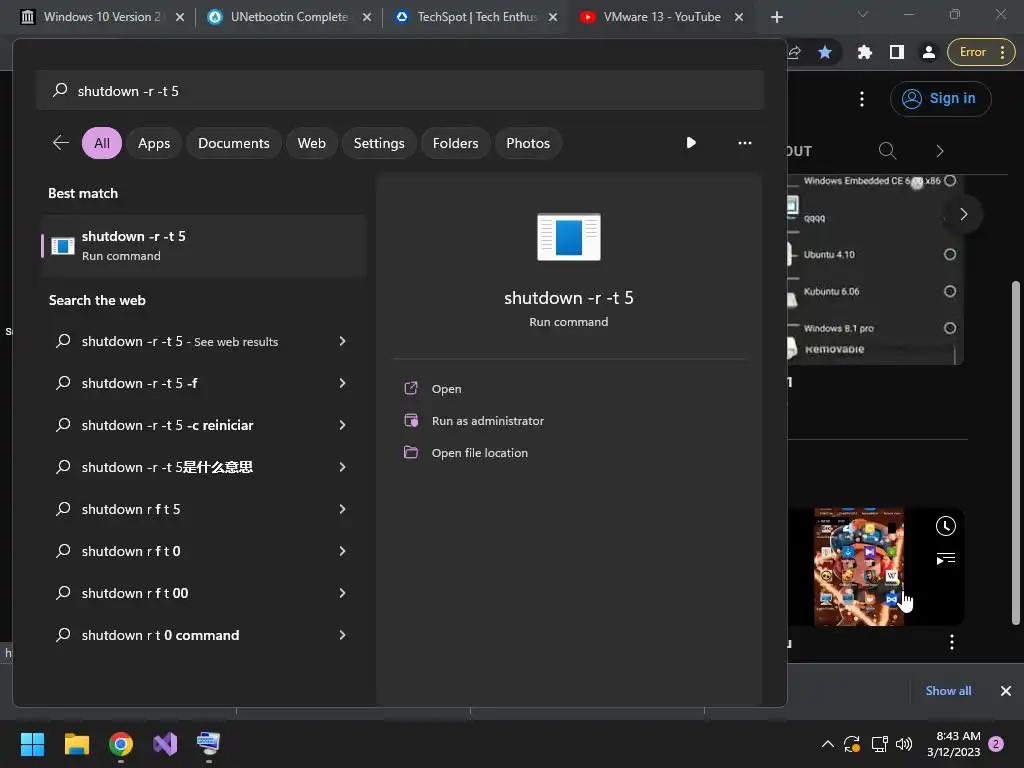Click the Windows Start button
Image resolution: width=1024 pixels, height=768 pixels.
[32, 743]
